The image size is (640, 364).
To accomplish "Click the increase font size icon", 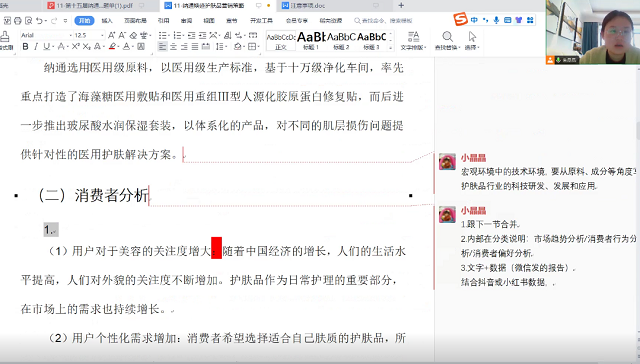I will coord(111,36).
